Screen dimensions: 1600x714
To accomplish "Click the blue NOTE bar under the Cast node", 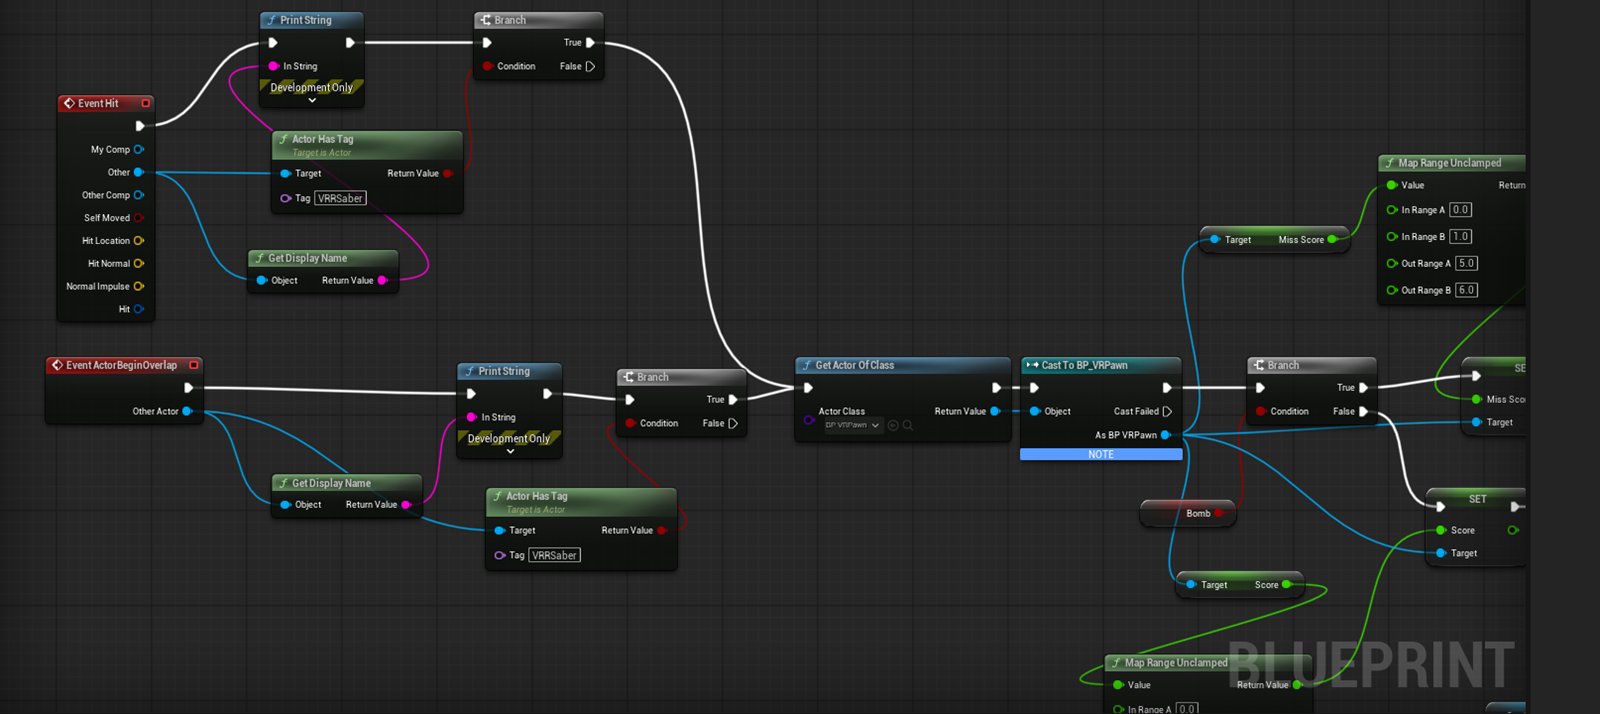I will click(1101, 454).
